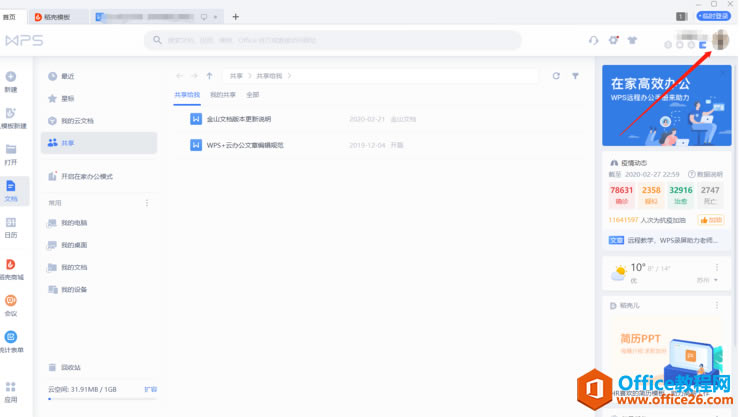Click the 加油 thumbs-up button
Screen dimensions: 740x417
point(711,220)
